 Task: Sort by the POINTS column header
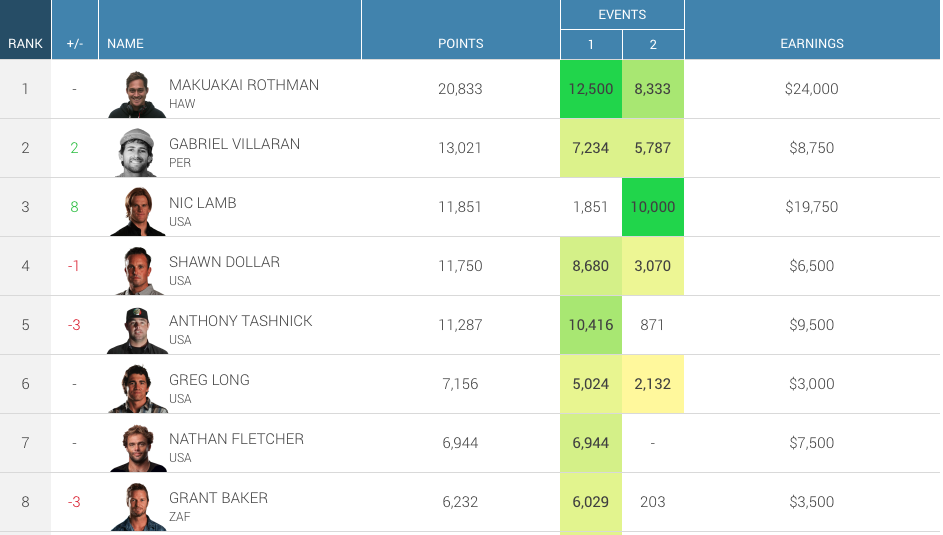click(460, 43)
